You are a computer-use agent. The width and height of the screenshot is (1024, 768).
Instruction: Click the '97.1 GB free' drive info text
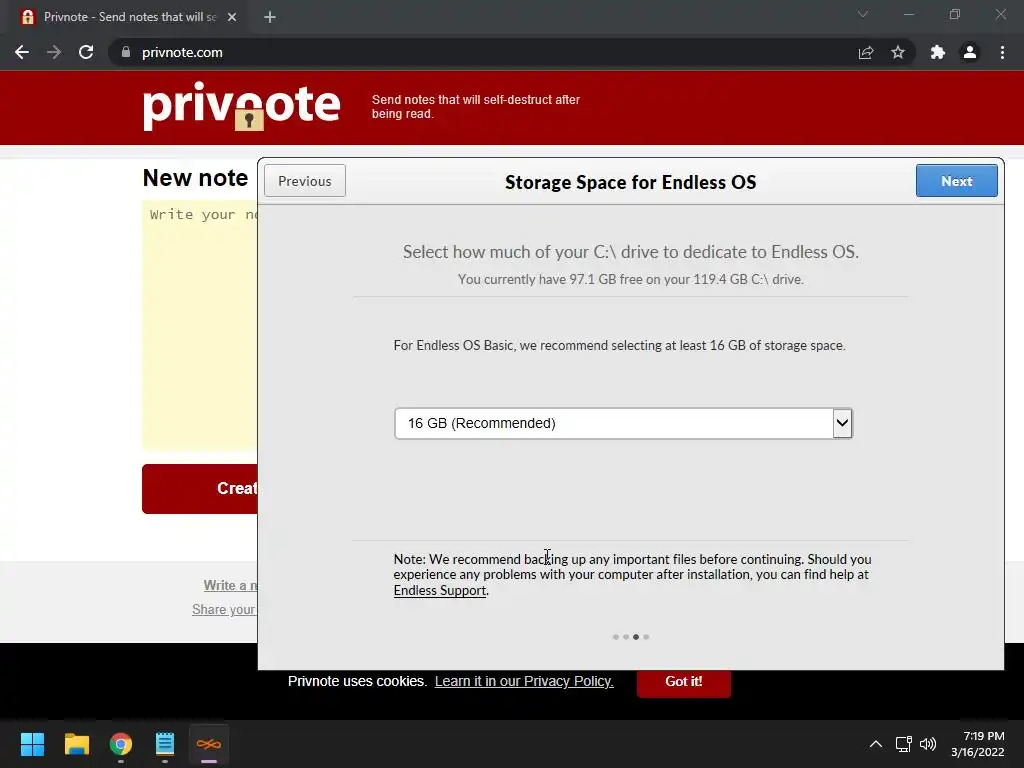tap(631, 280)
